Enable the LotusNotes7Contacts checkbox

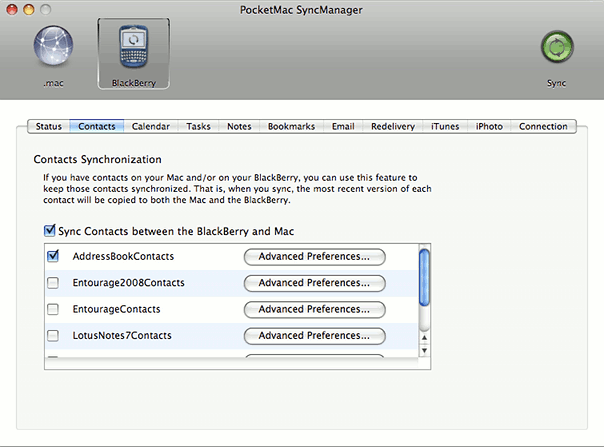click(x=53, y=335)
